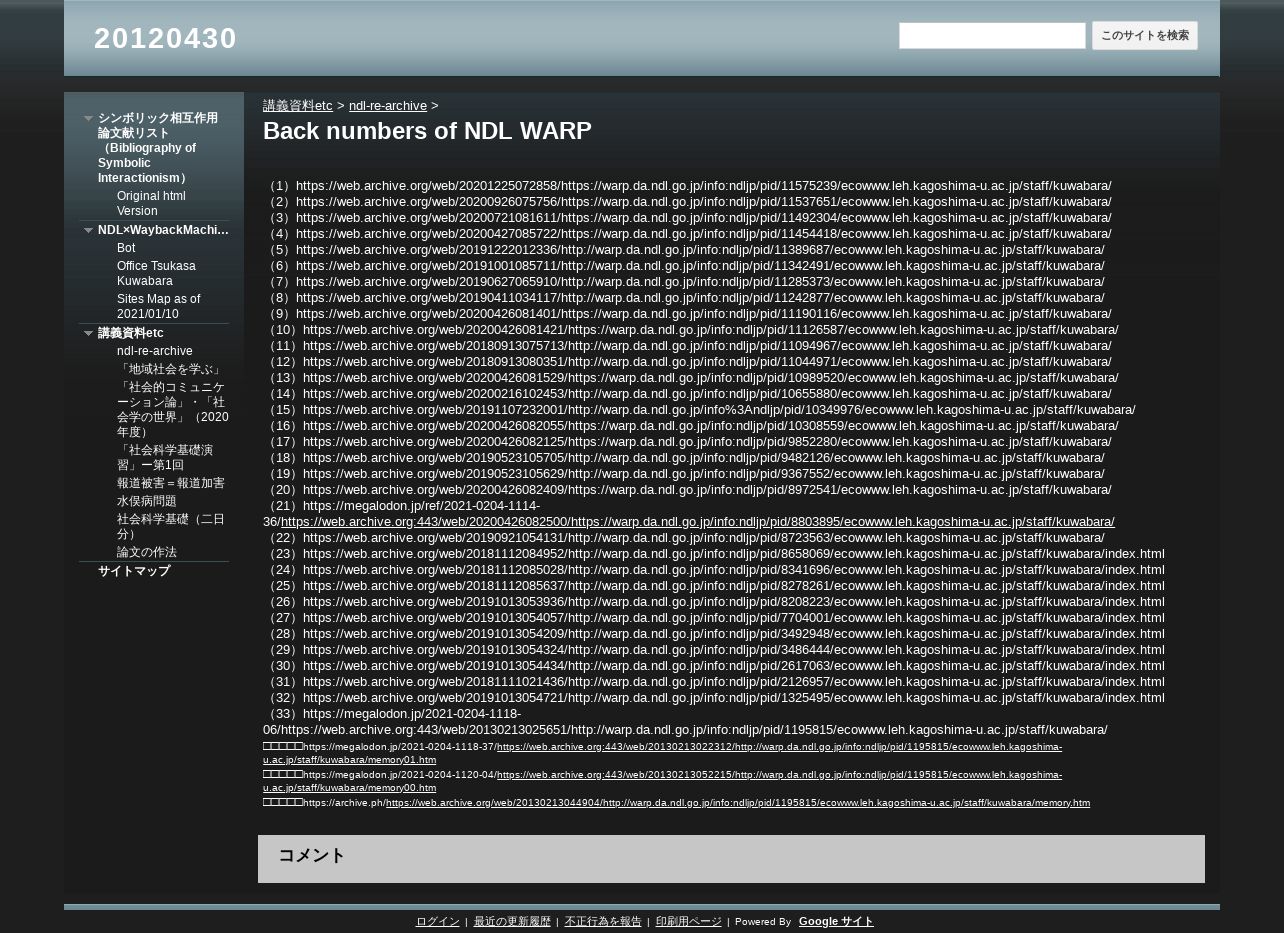The width and height of the screenshot is (1284, 933).
Task: Open Original html Version sidebar link
Action: tap(151, 204)
